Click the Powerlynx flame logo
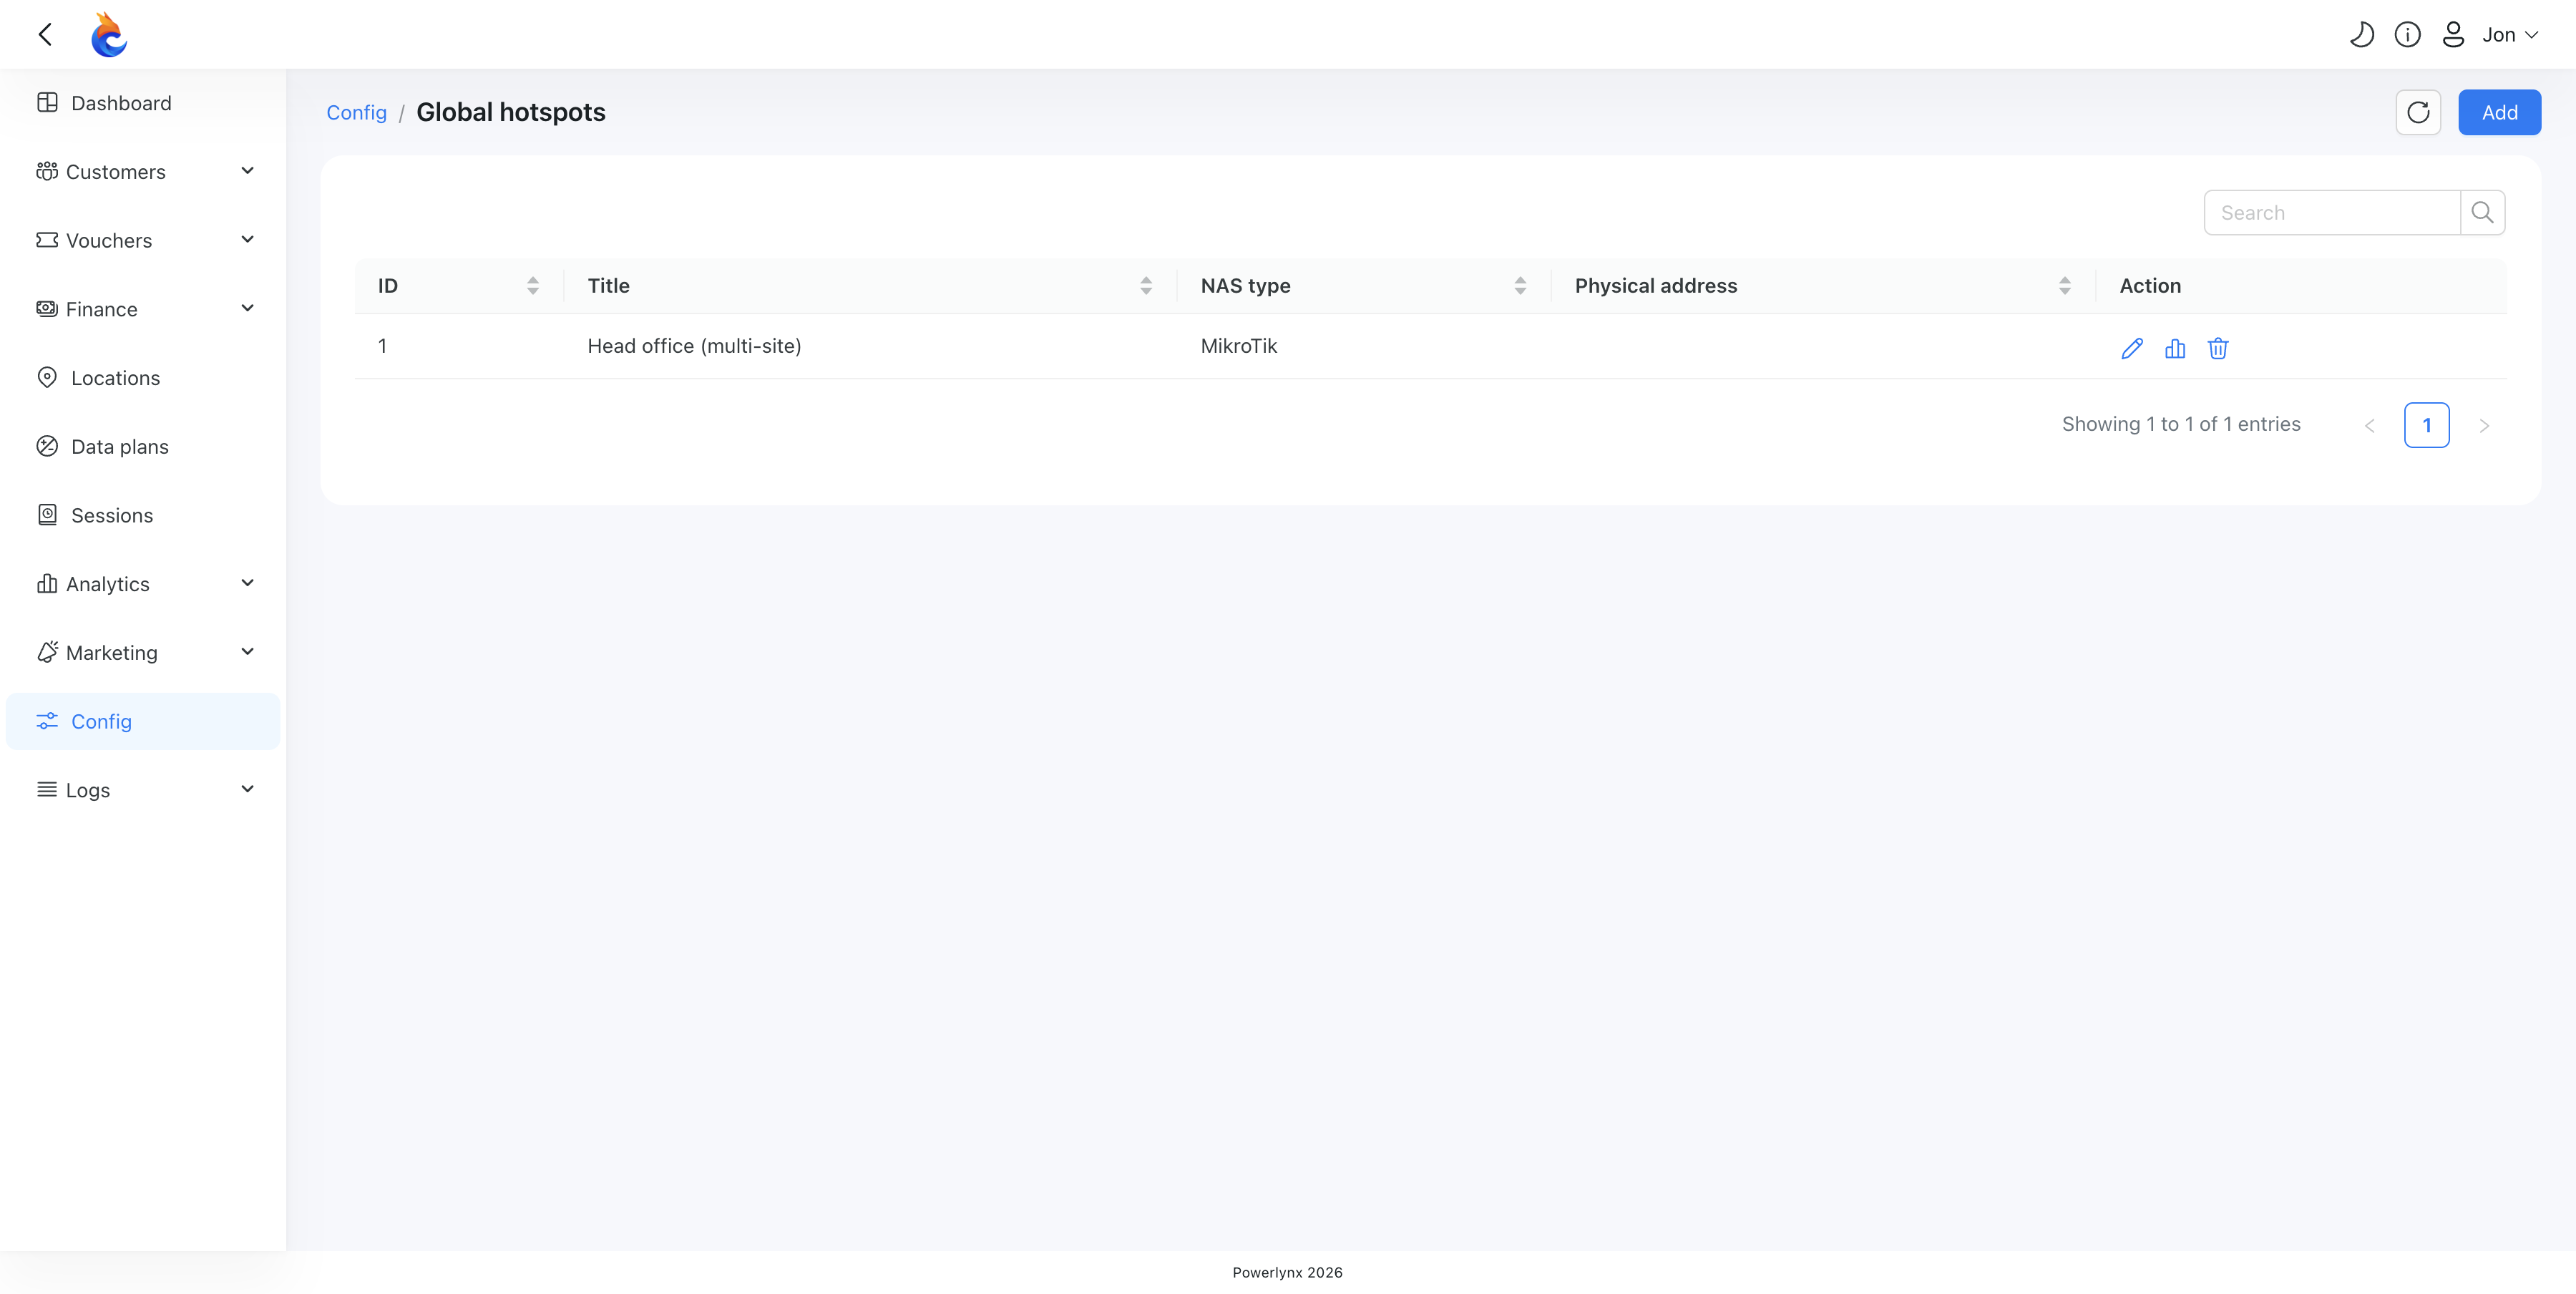This screenshot has height=1294, width=2576. point(108,35)
